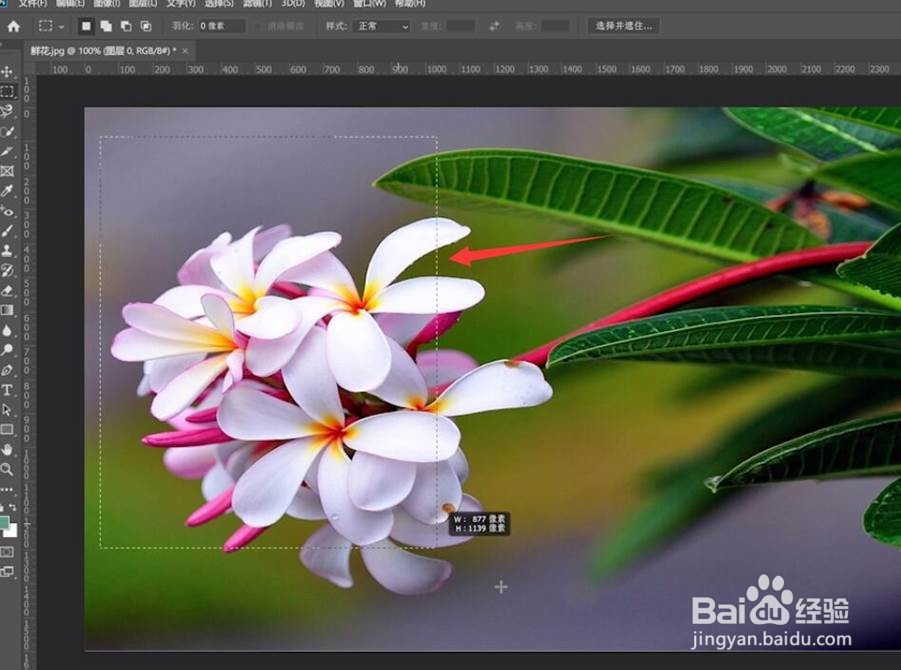Image resolution: width=901 pixels, height=670 pixels.
Task: Select the Eyedropper tool
Action: pos(7,191)
